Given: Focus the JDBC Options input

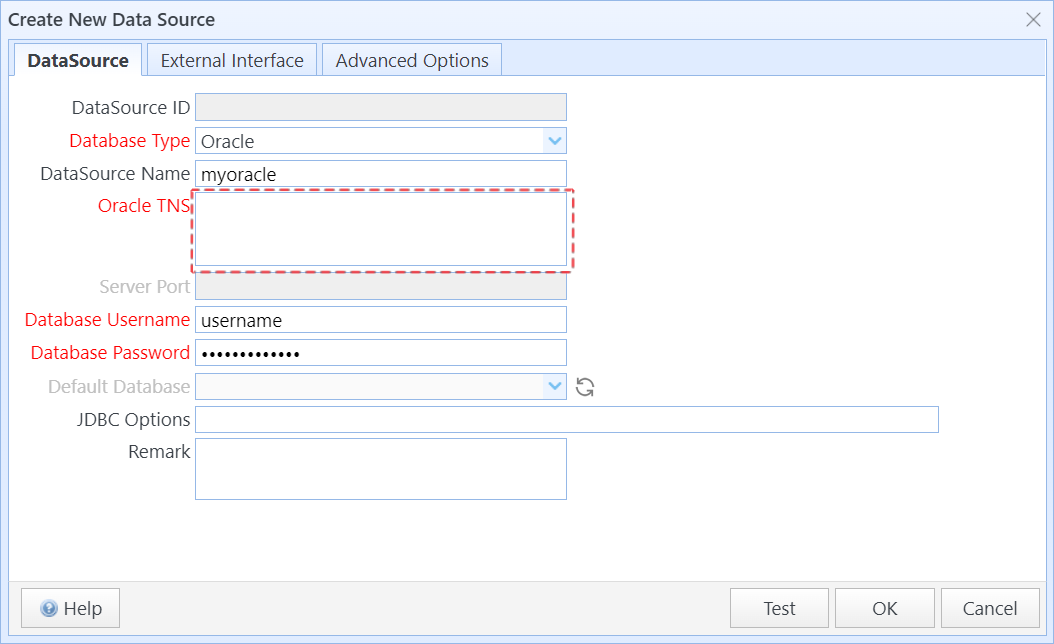Looking at the screenshot, I should point(566,420).
